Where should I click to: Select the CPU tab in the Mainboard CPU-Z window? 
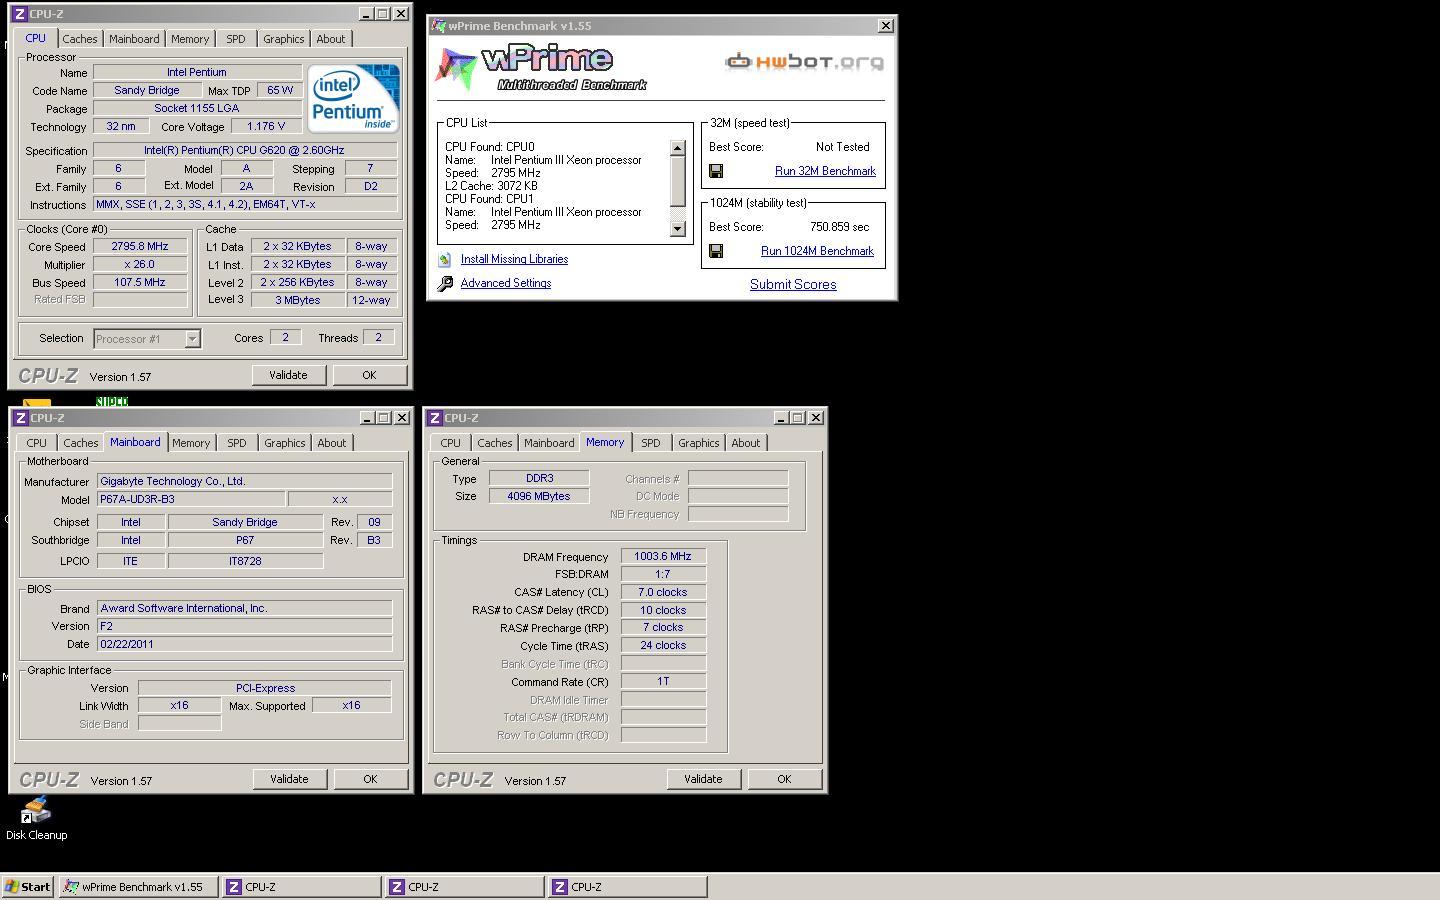pyautogui.click(x=37, y=443)
